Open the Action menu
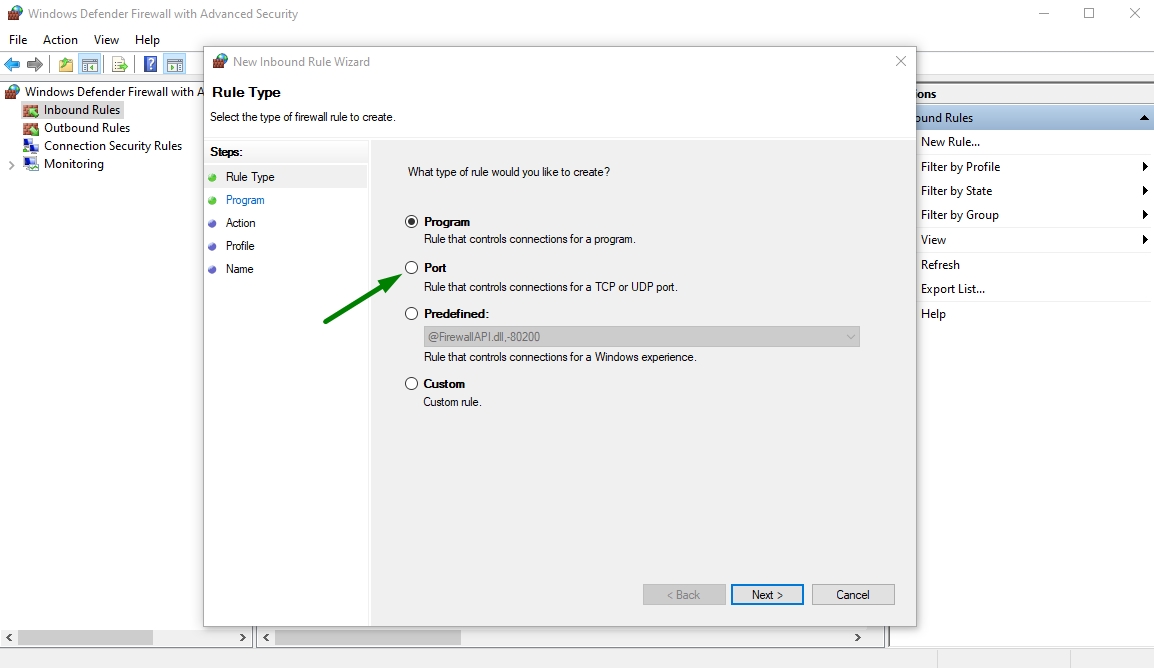 (60, 40)
